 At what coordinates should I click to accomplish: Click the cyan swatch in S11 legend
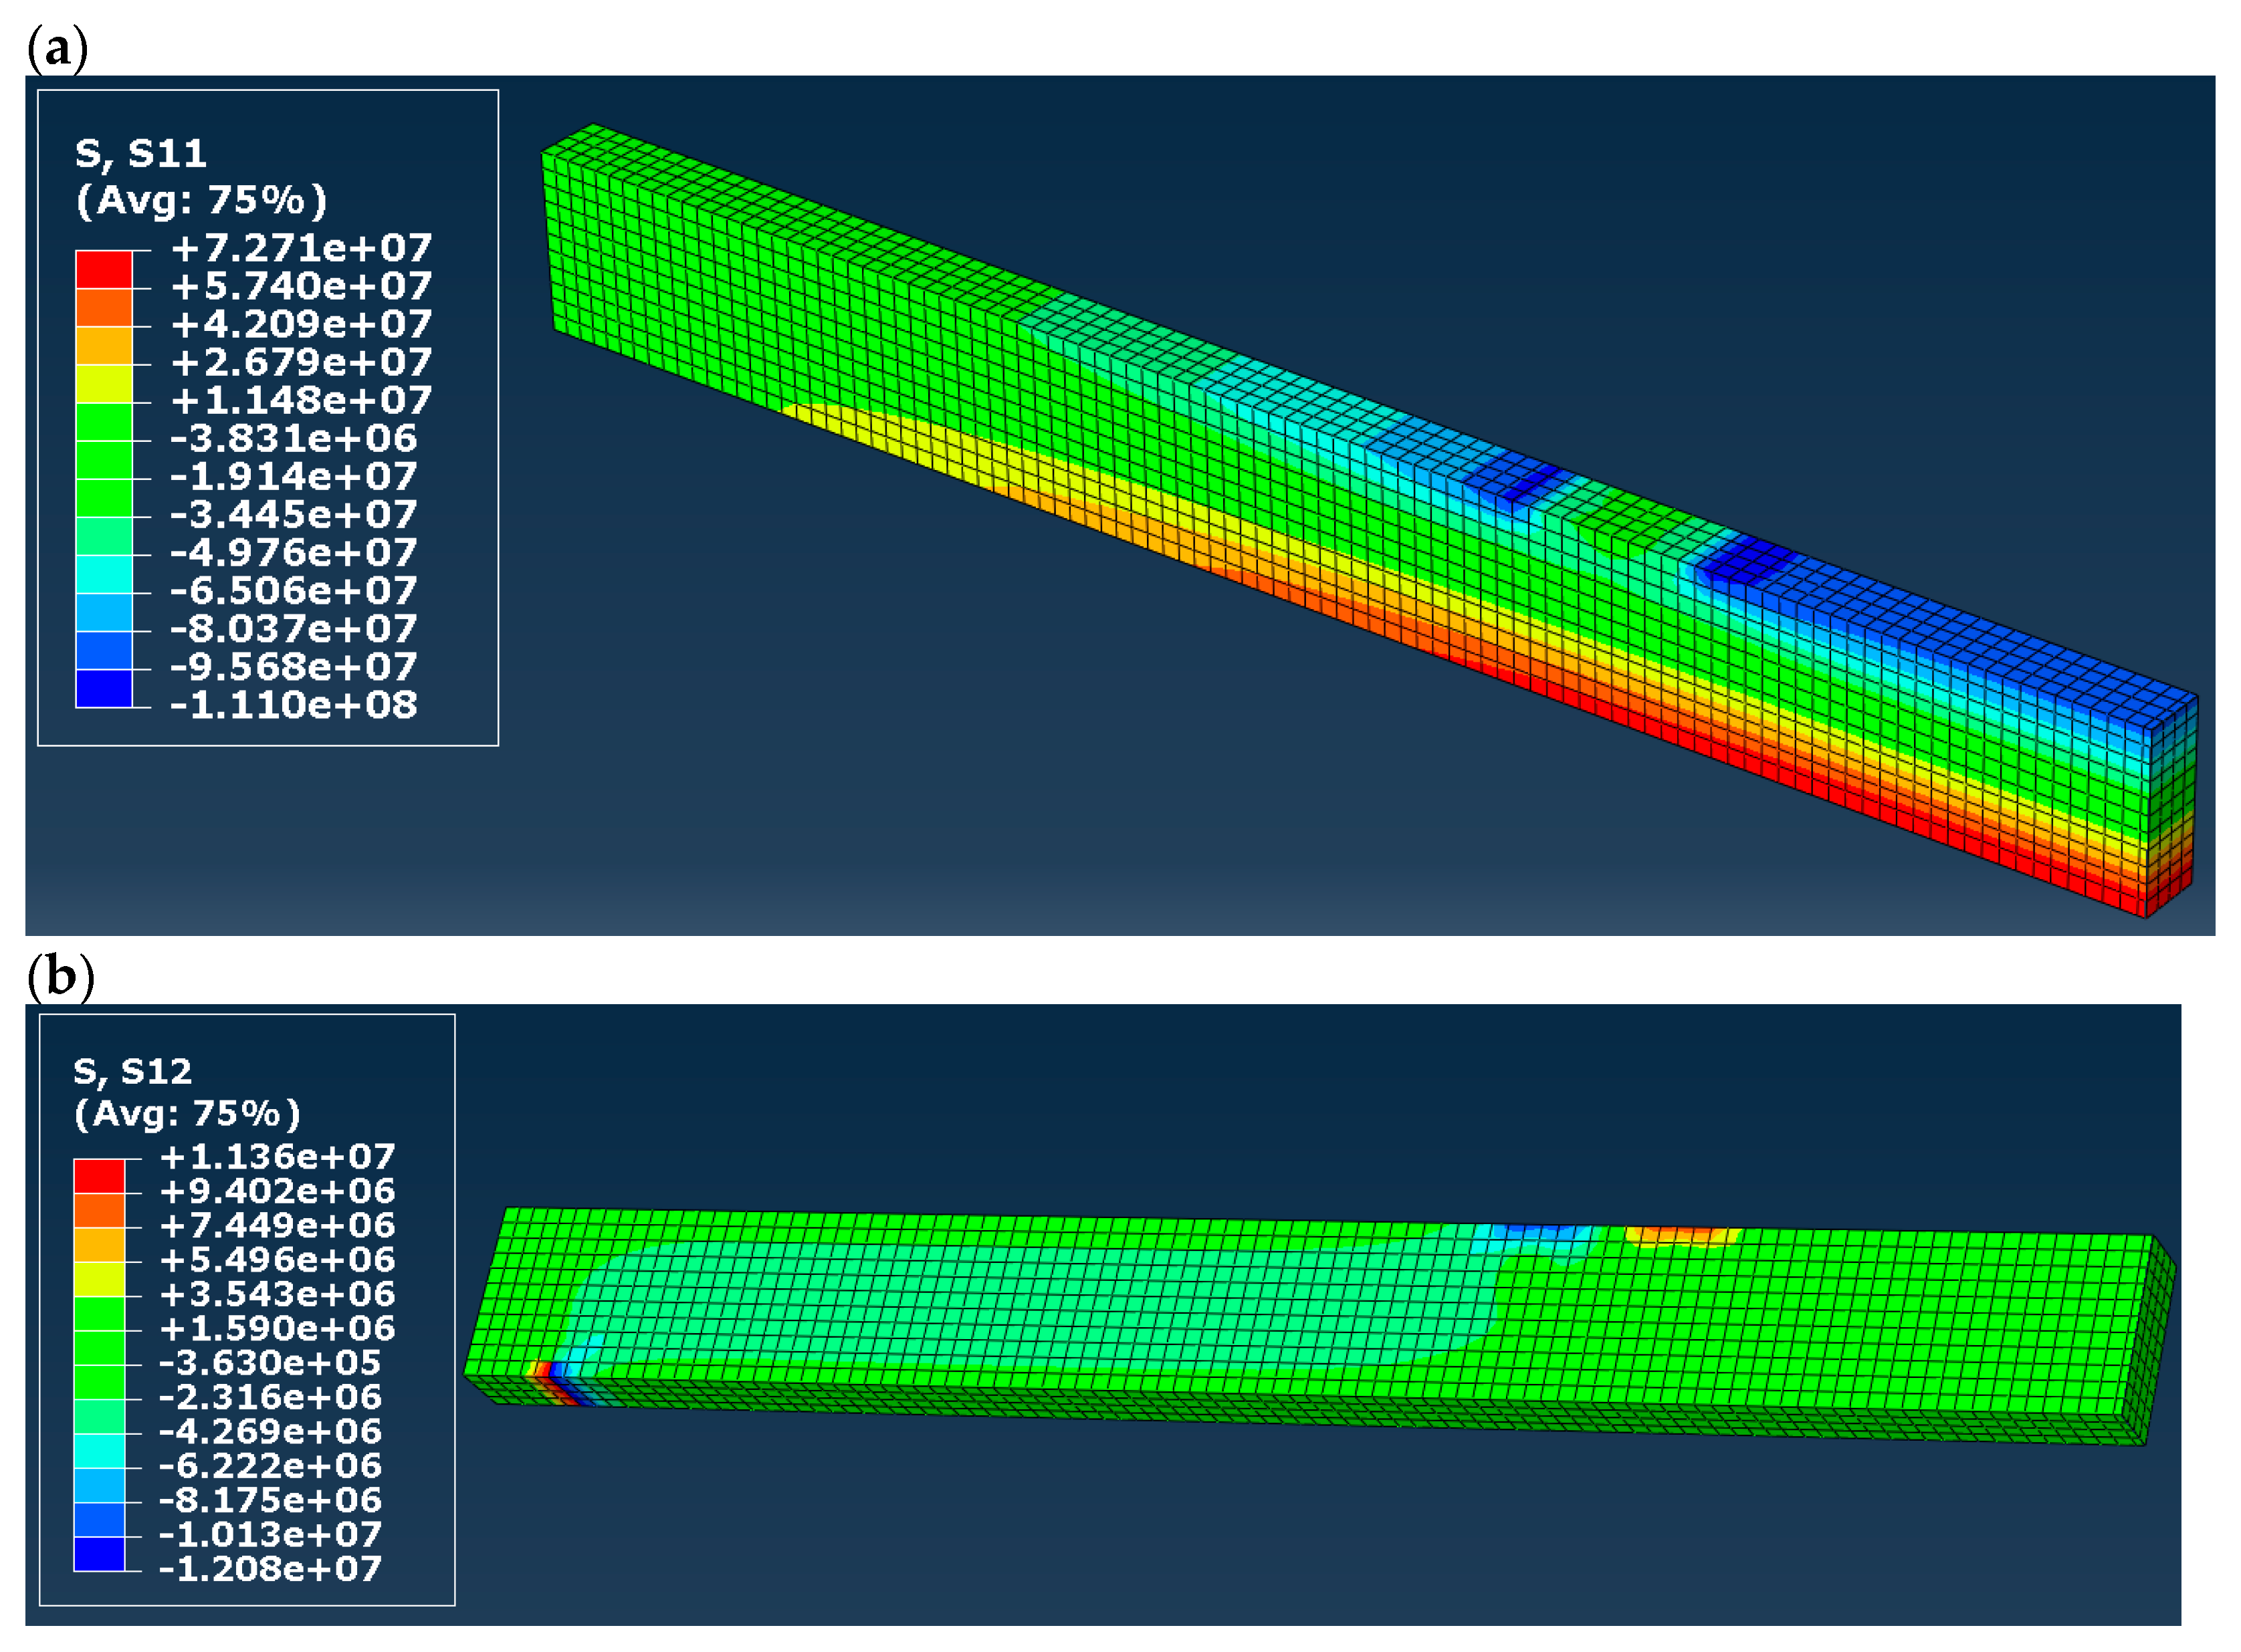104,574
